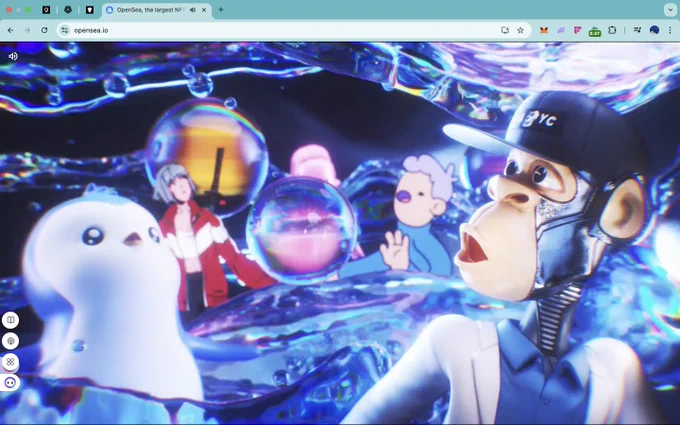Mute the tab via the OpenSea tab audio icon
Viewport: 680px width, 425px height.
click(193, 10)
